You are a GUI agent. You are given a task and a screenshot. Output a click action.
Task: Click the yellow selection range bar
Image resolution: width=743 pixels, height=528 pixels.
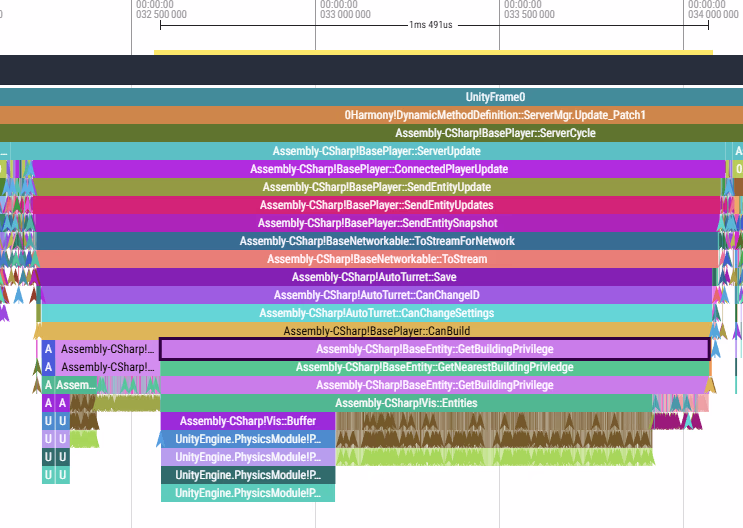pos(433,52)
